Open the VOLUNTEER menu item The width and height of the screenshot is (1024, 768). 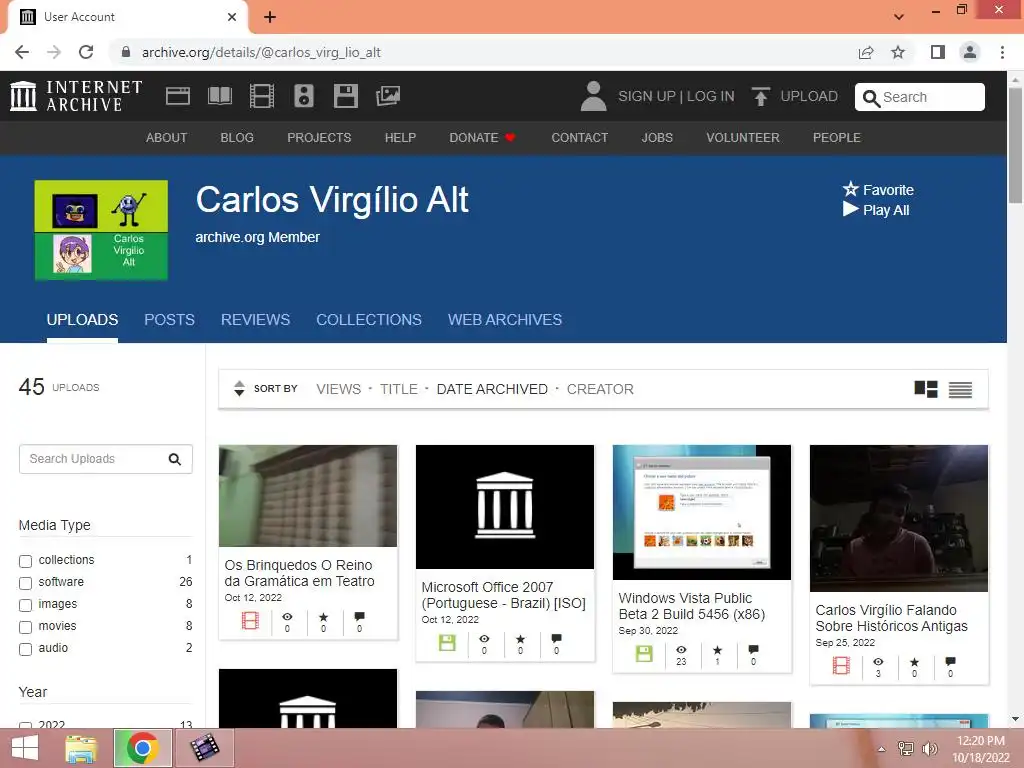[743, 138]
